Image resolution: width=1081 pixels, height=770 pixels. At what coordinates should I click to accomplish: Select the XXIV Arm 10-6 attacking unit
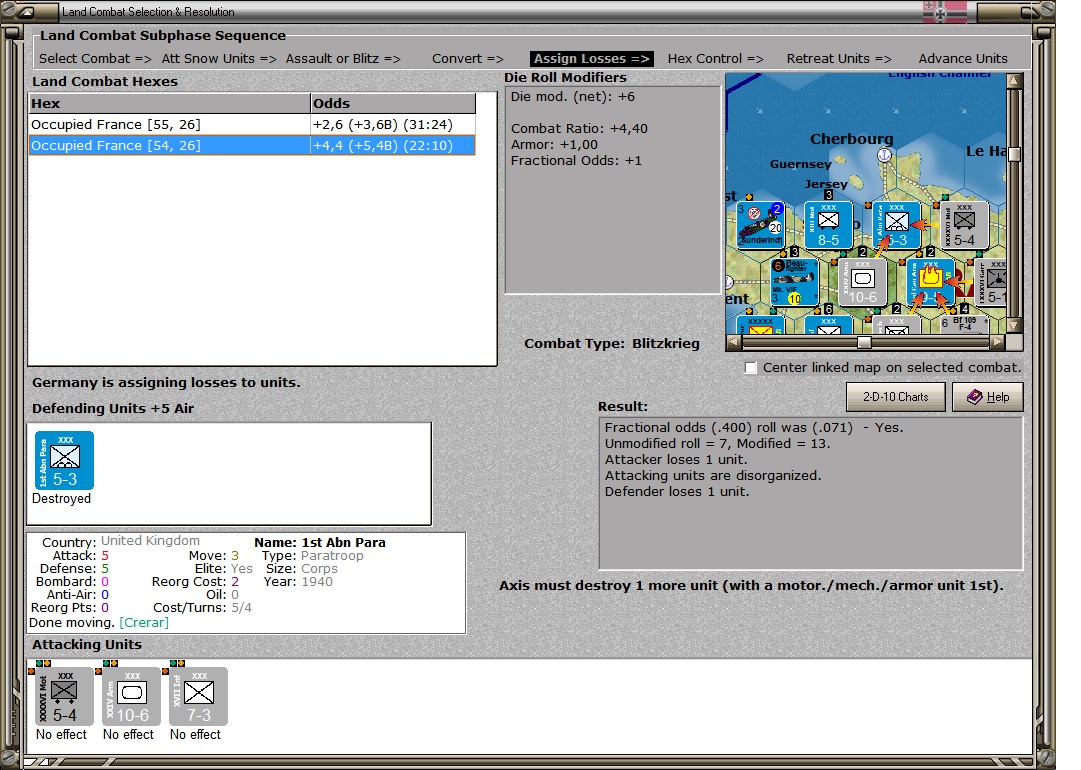coord(131,696)
